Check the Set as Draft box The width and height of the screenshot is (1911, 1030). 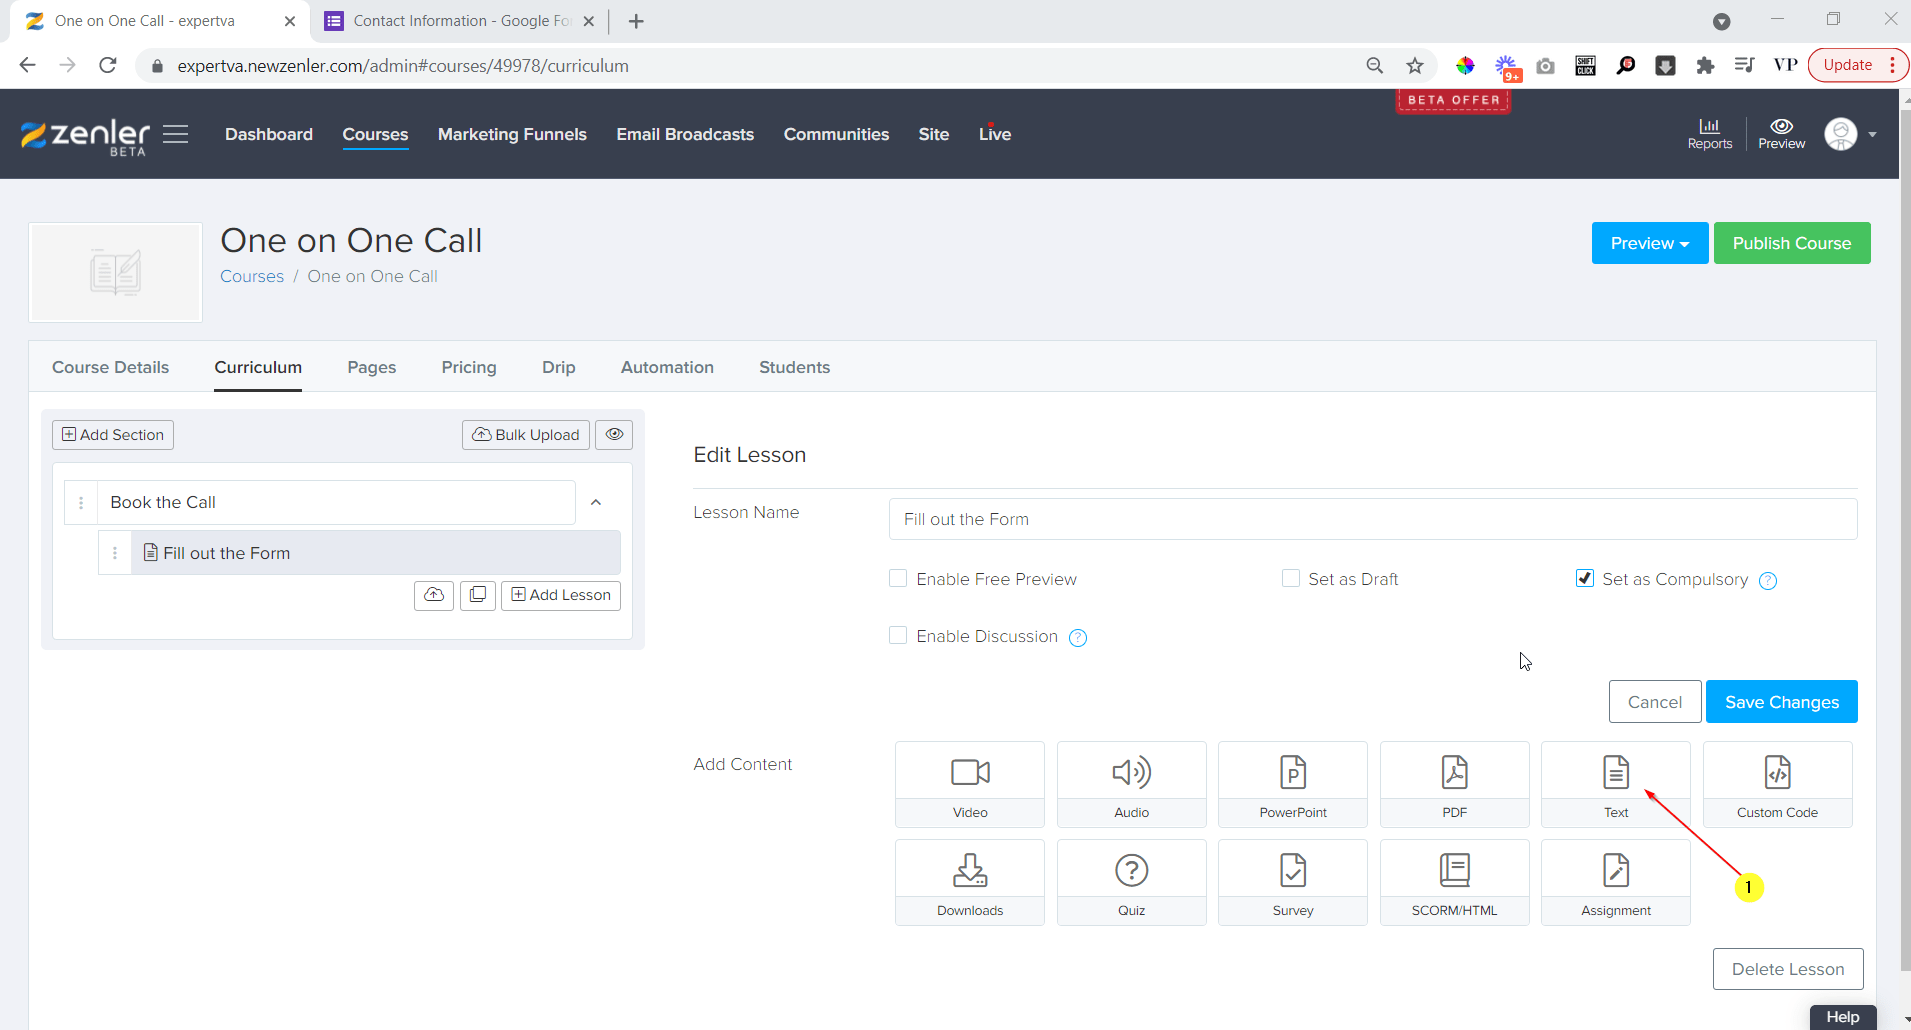click(x=1291, y=579)
